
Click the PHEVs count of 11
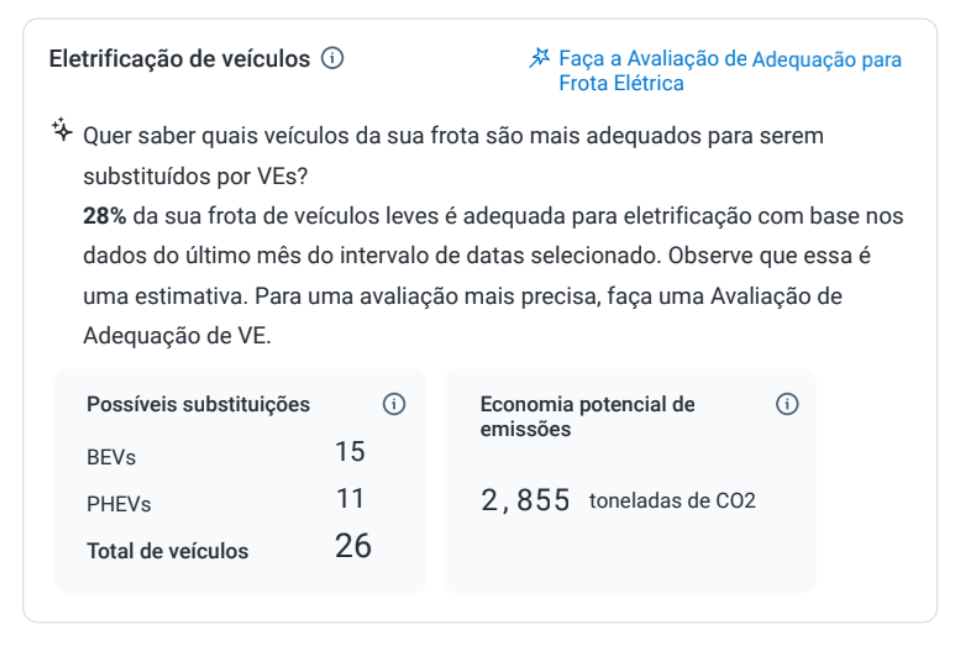tap(351, 498)
